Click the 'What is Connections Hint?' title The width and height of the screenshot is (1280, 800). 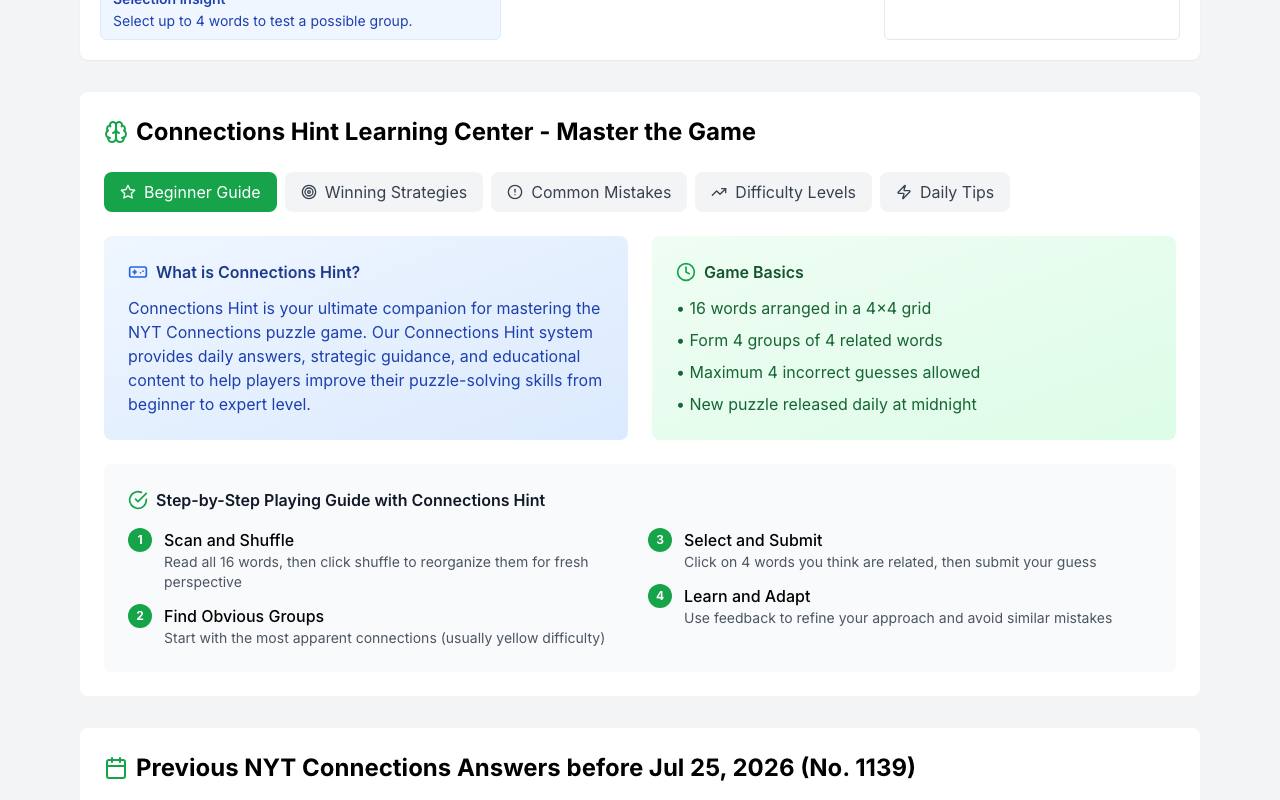pos(258,272)
